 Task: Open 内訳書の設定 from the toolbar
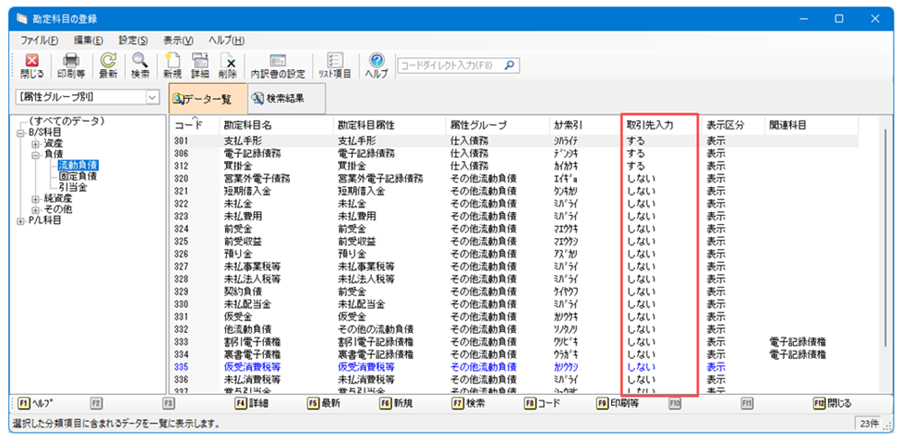click(277, 66)
